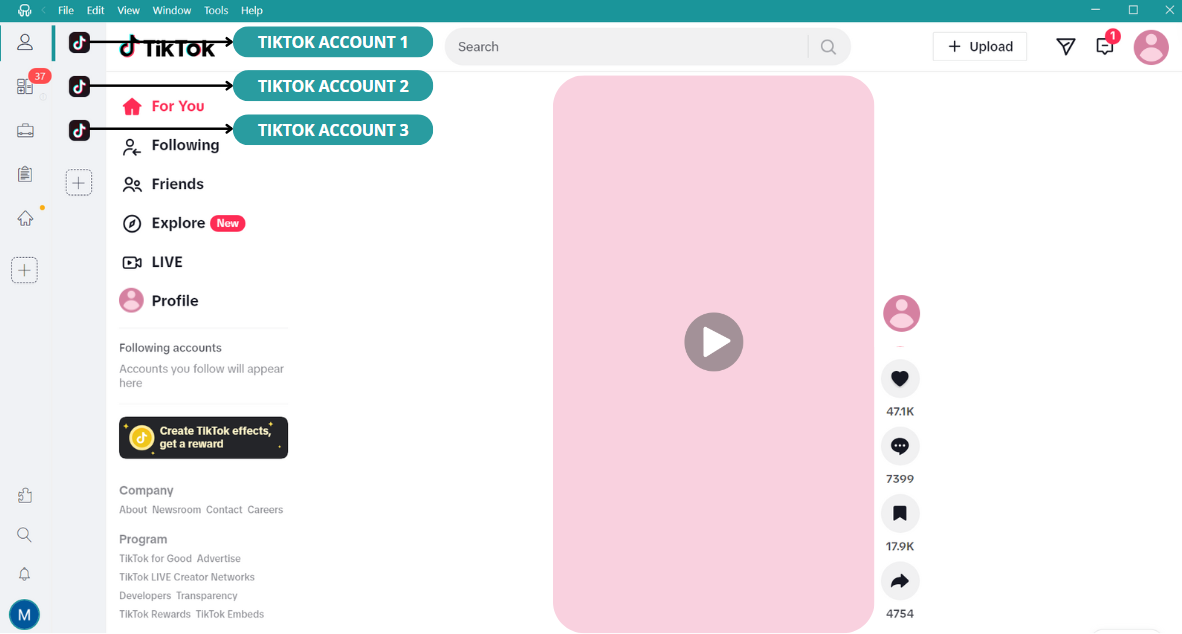Open the sidebar search magnifier icon
Screen dimensions: 1182x634
point(24,534)
